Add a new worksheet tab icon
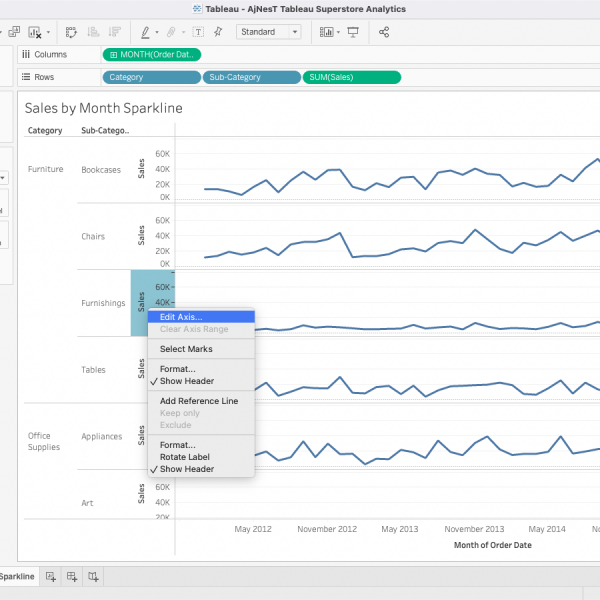 48,577
